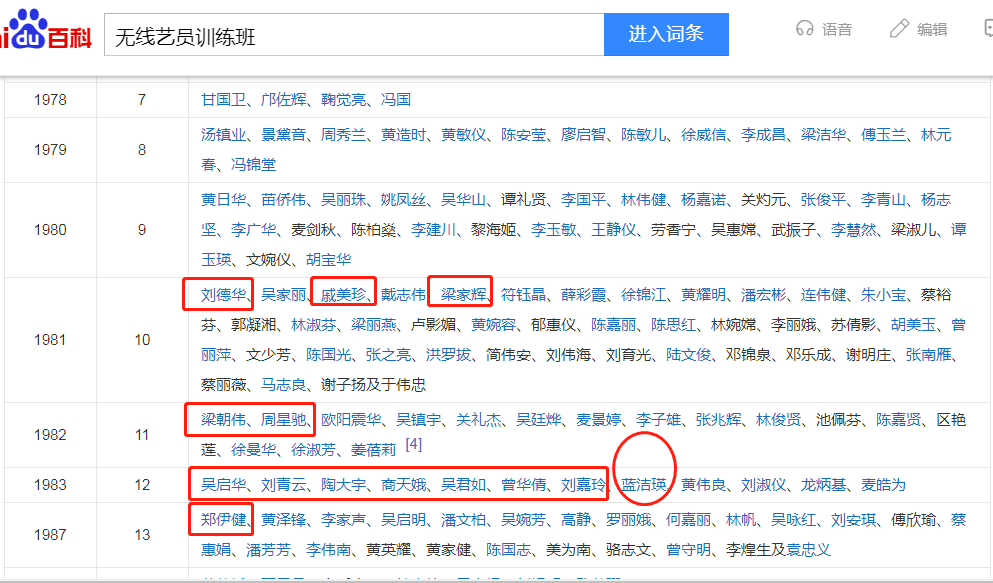Open the 汤镇业 link in the 1979 row
The image size is (993, 583).
[221, 134]
